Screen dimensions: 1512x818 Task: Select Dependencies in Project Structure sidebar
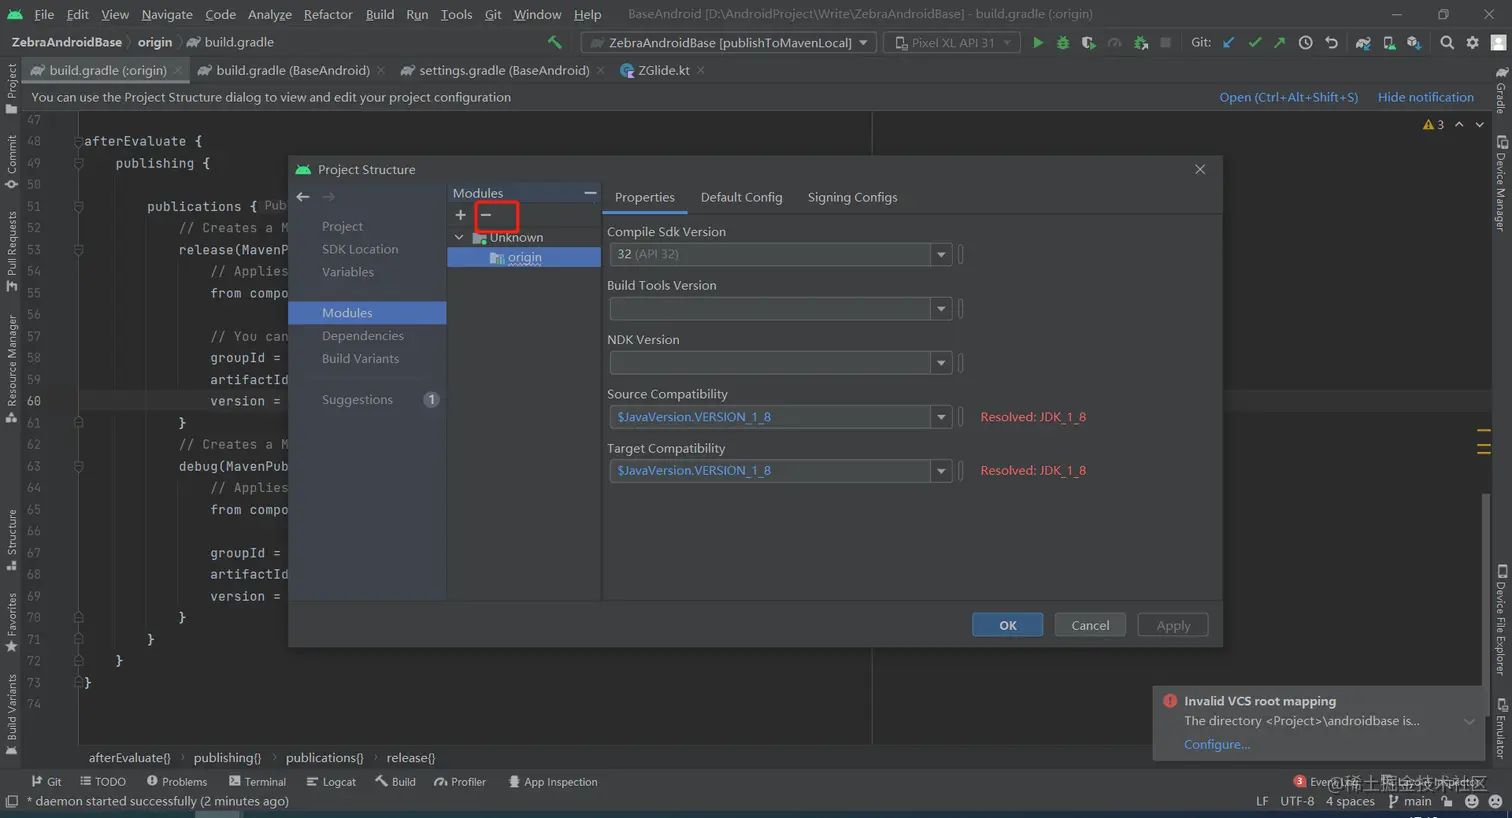click(362, 336)
